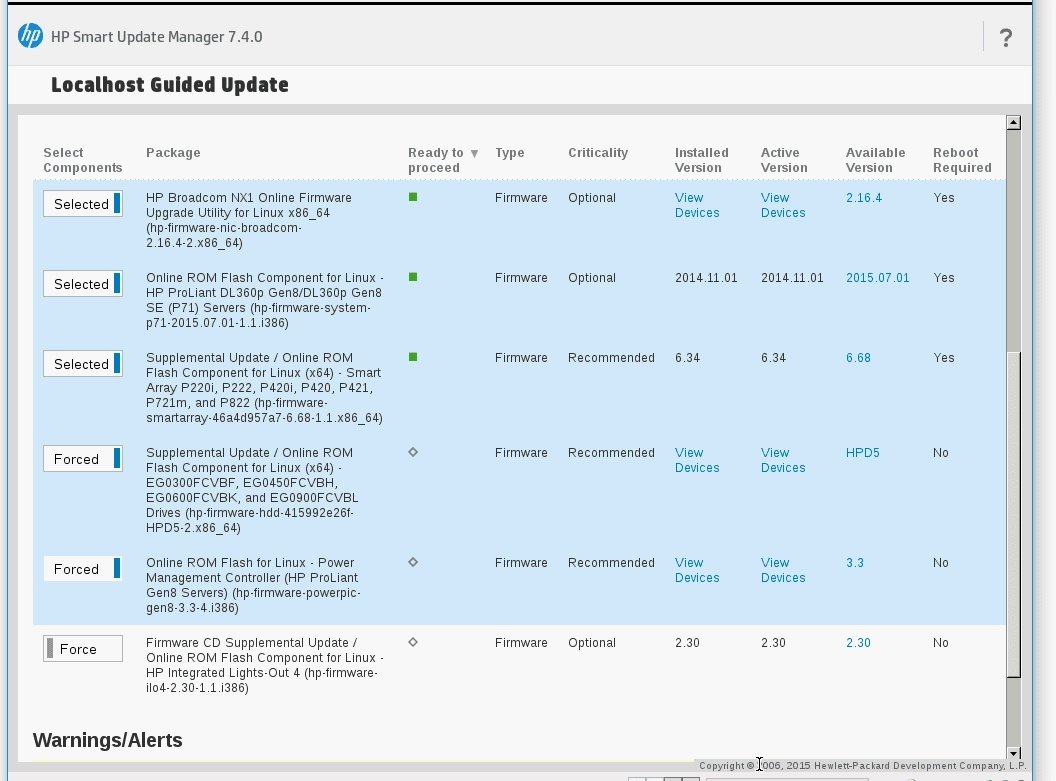Screen dimensions: 1056x781
Task: Click the Available Version column header
Action: (x=876, y=160)
